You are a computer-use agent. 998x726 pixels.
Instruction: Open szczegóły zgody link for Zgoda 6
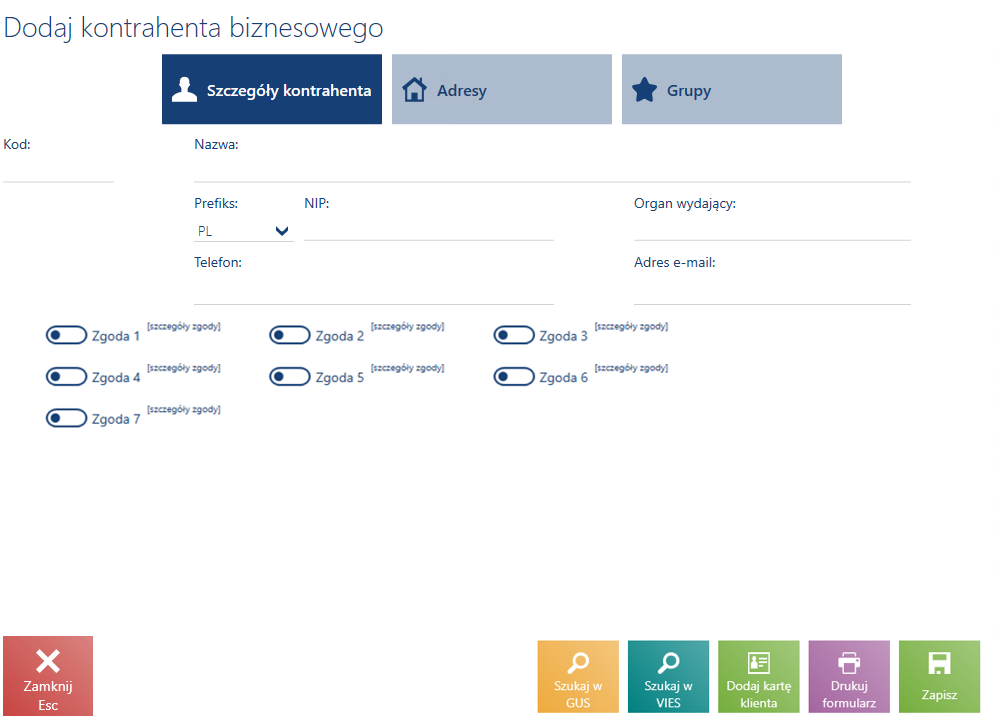pos(631,368)
